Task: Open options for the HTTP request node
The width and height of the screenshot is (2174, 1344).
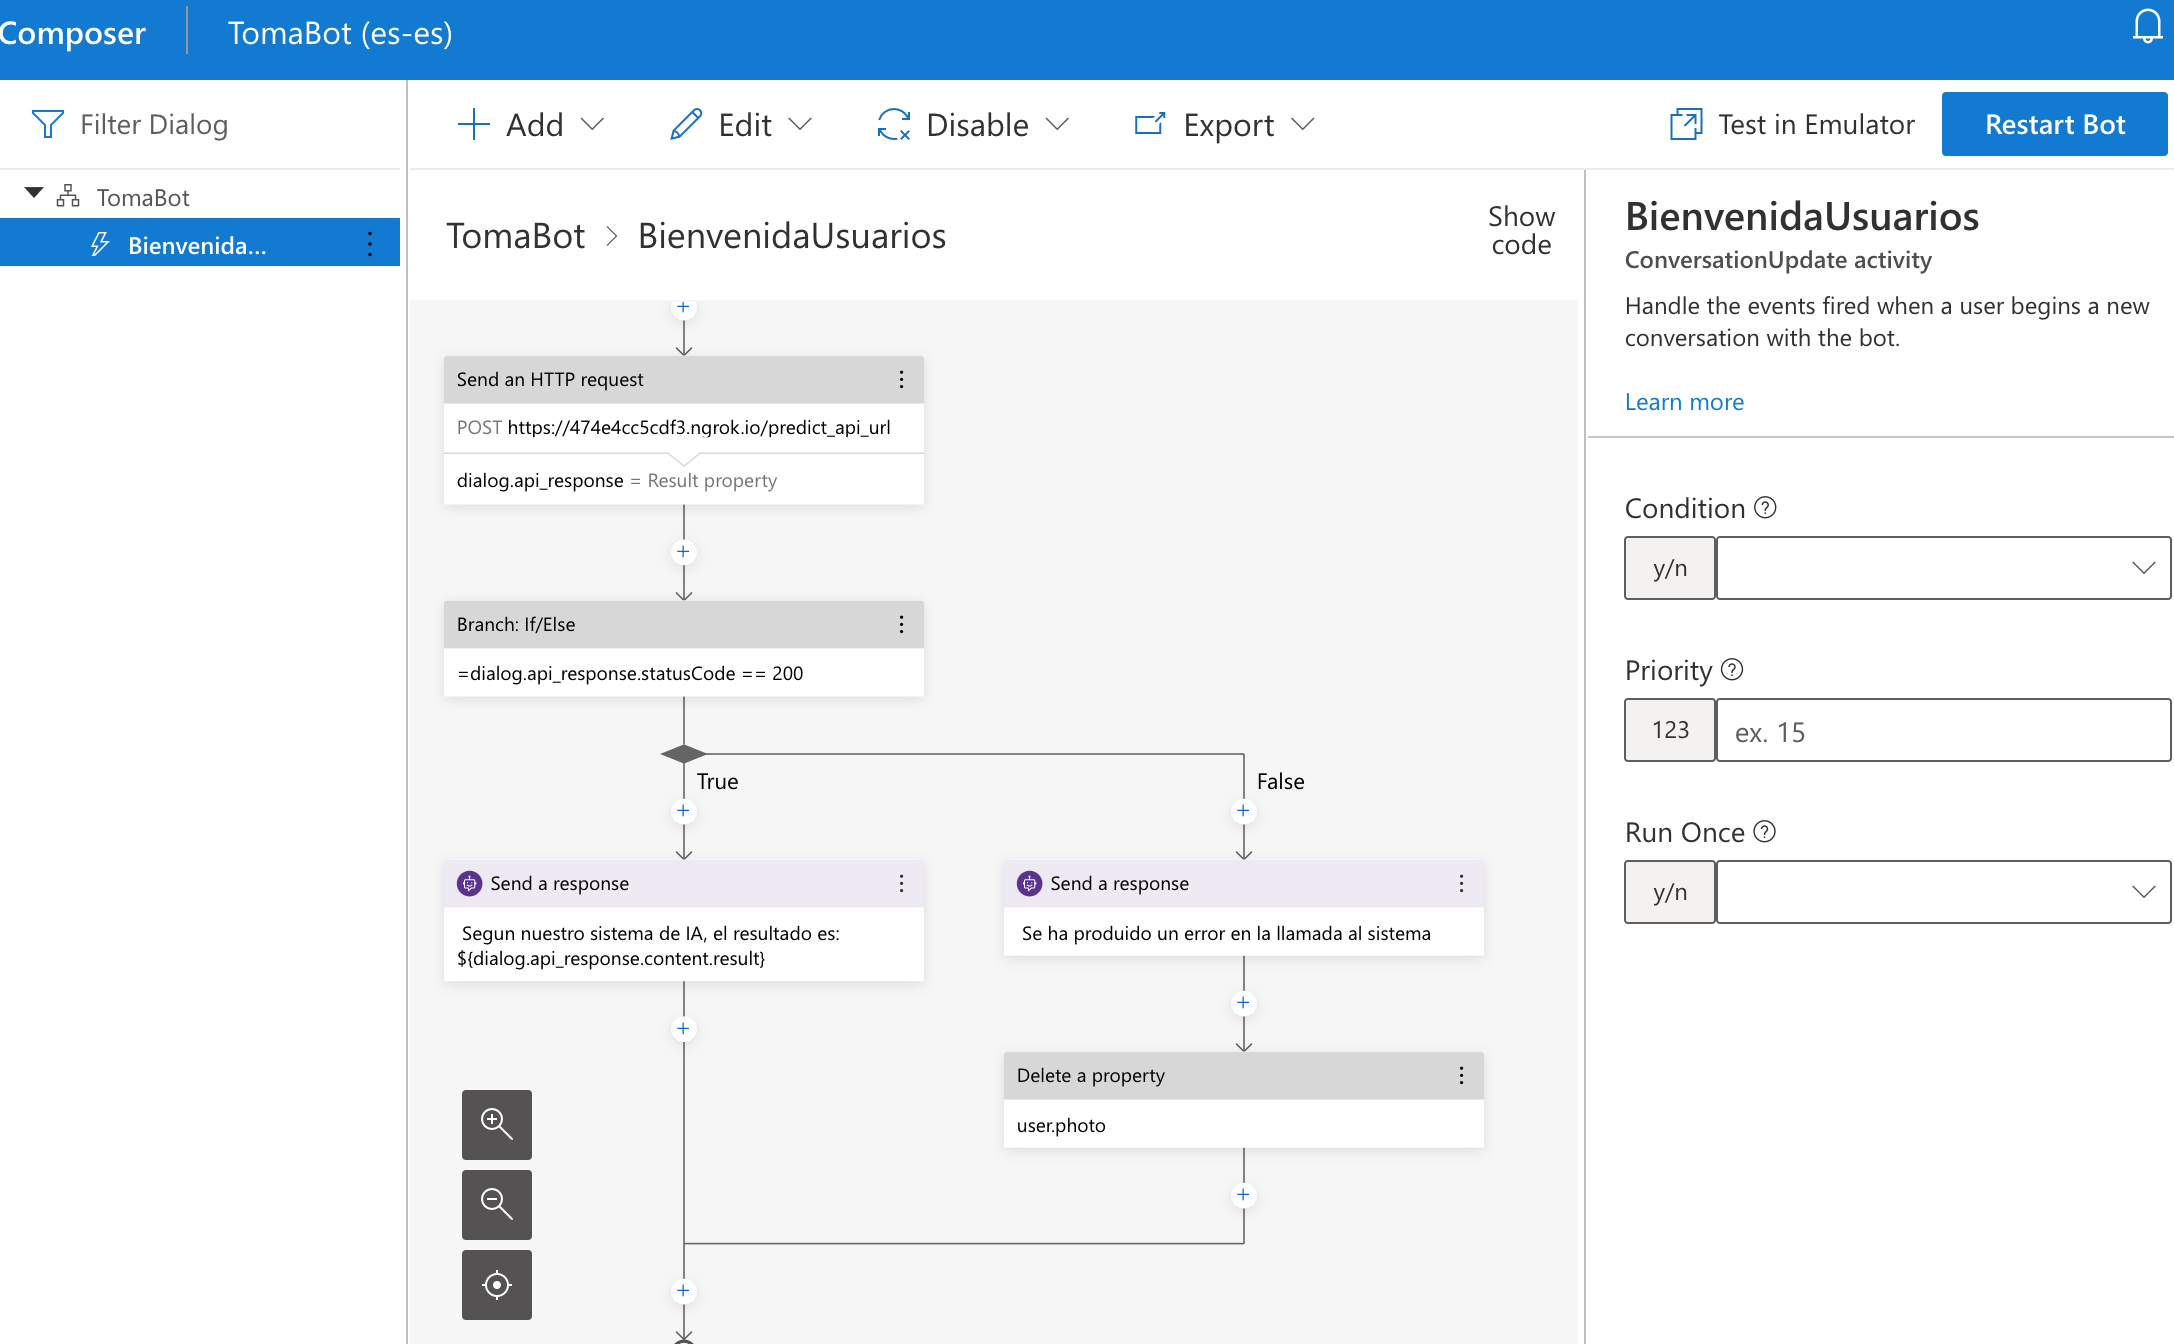Action: (x=901, y=379)
